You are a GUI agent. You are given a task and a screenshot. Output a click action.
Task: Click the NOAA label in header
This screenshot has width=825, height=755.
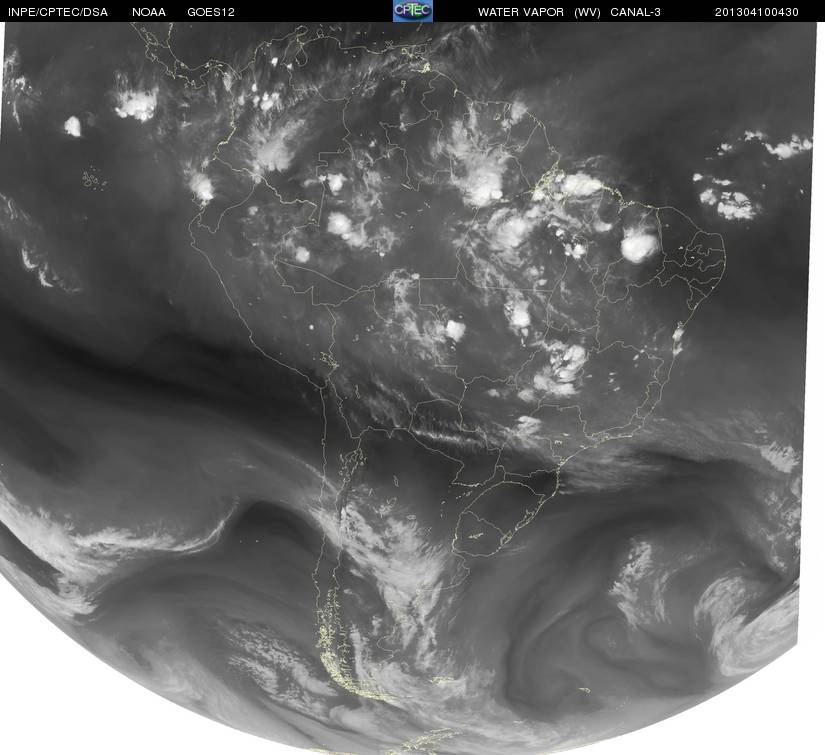point(149,12)
